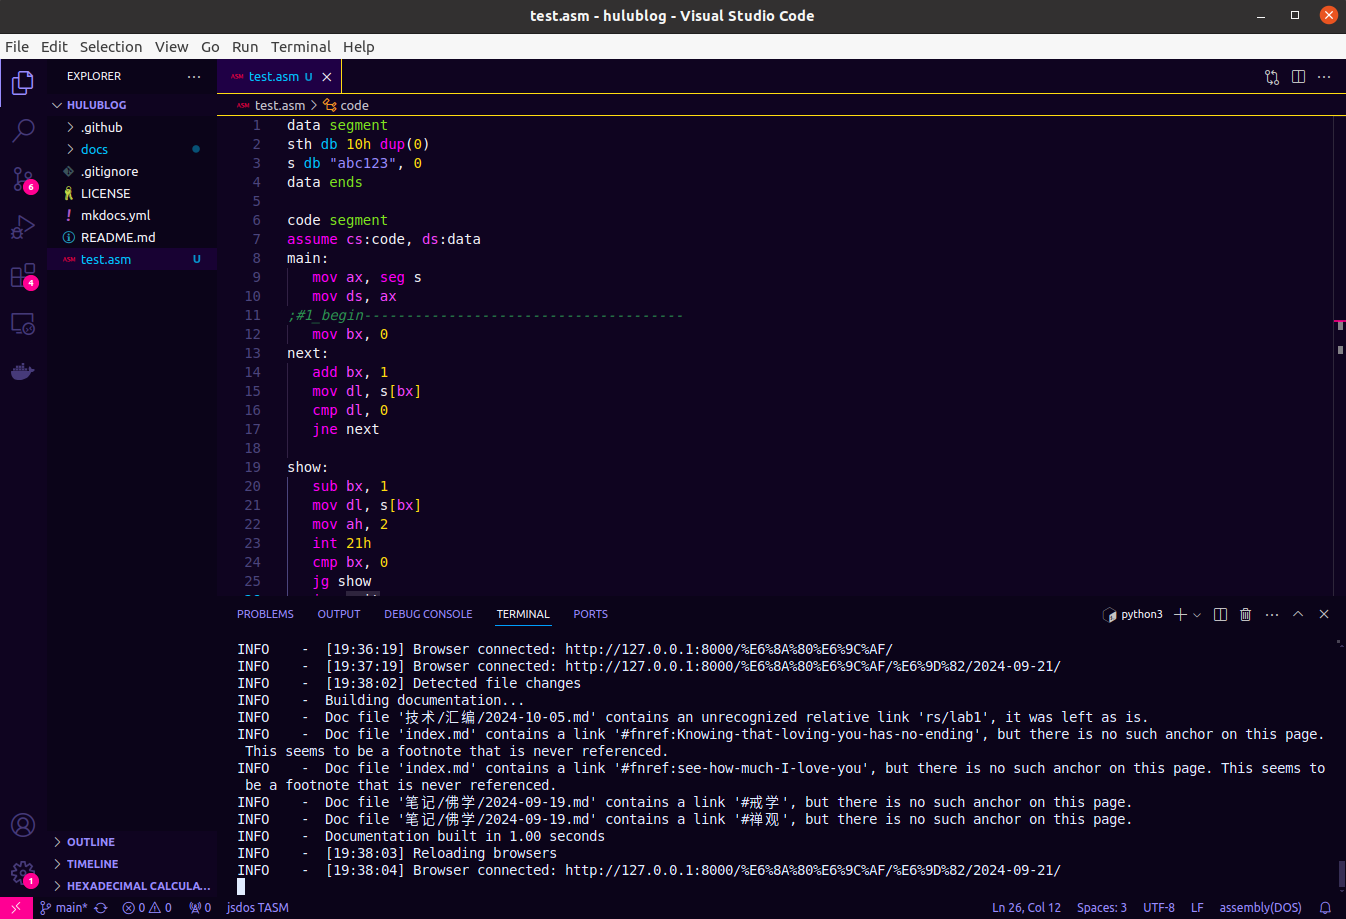Click Ln 26, Col 12 position indicator
The height and width of the screenshot is (919, 1346).
(x=1026, y=908)
